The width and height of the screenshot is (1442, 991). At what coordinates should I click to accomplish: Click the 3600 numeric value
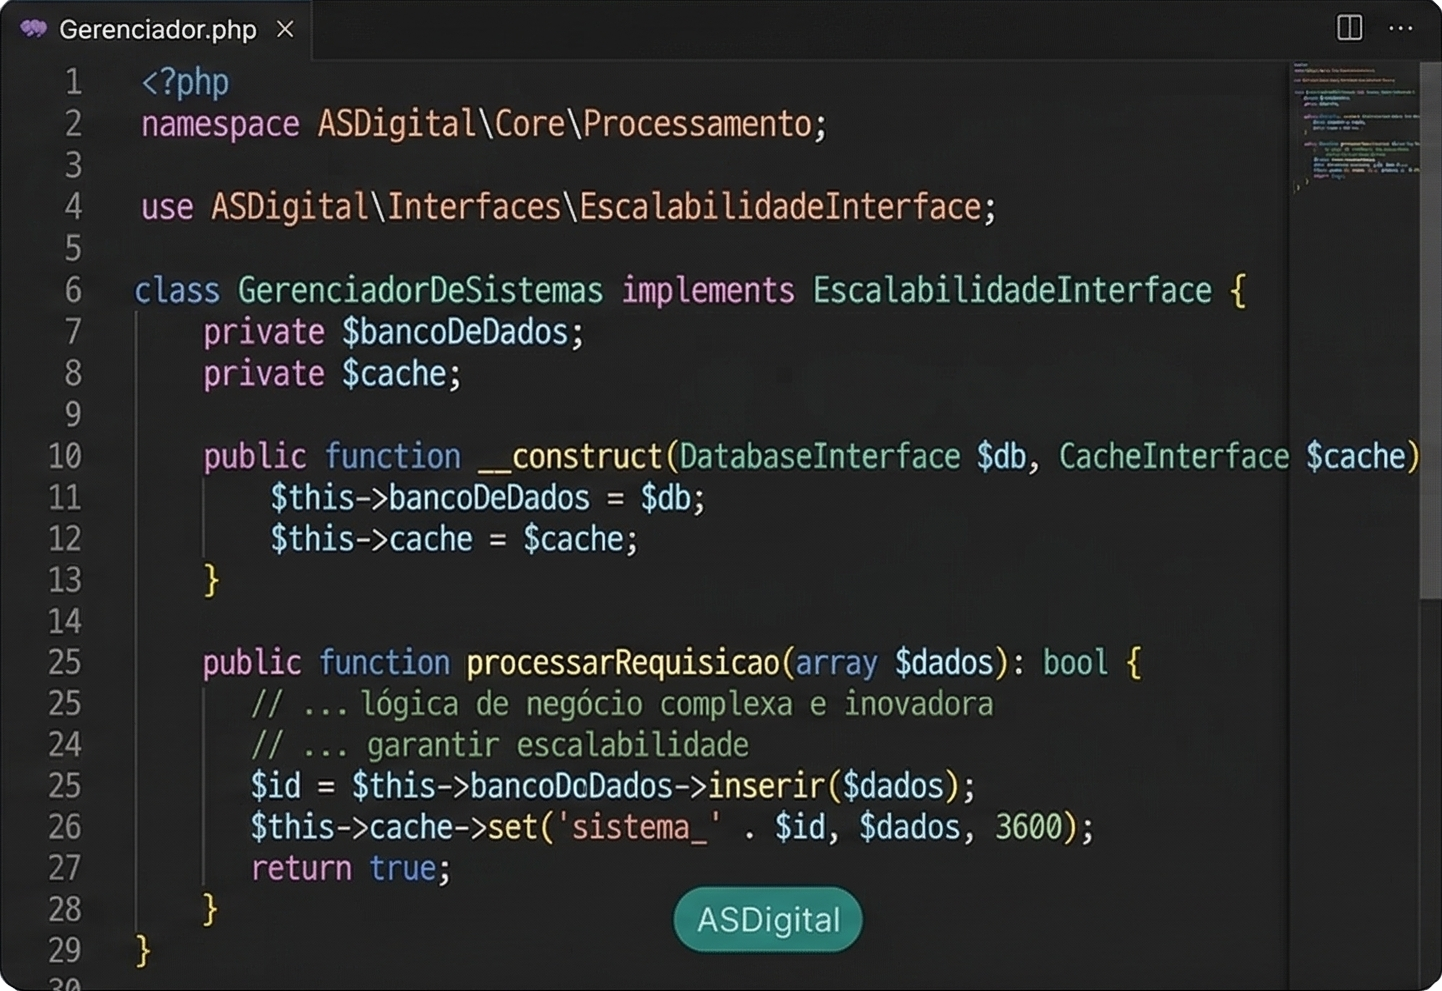tap(1028, 827)
